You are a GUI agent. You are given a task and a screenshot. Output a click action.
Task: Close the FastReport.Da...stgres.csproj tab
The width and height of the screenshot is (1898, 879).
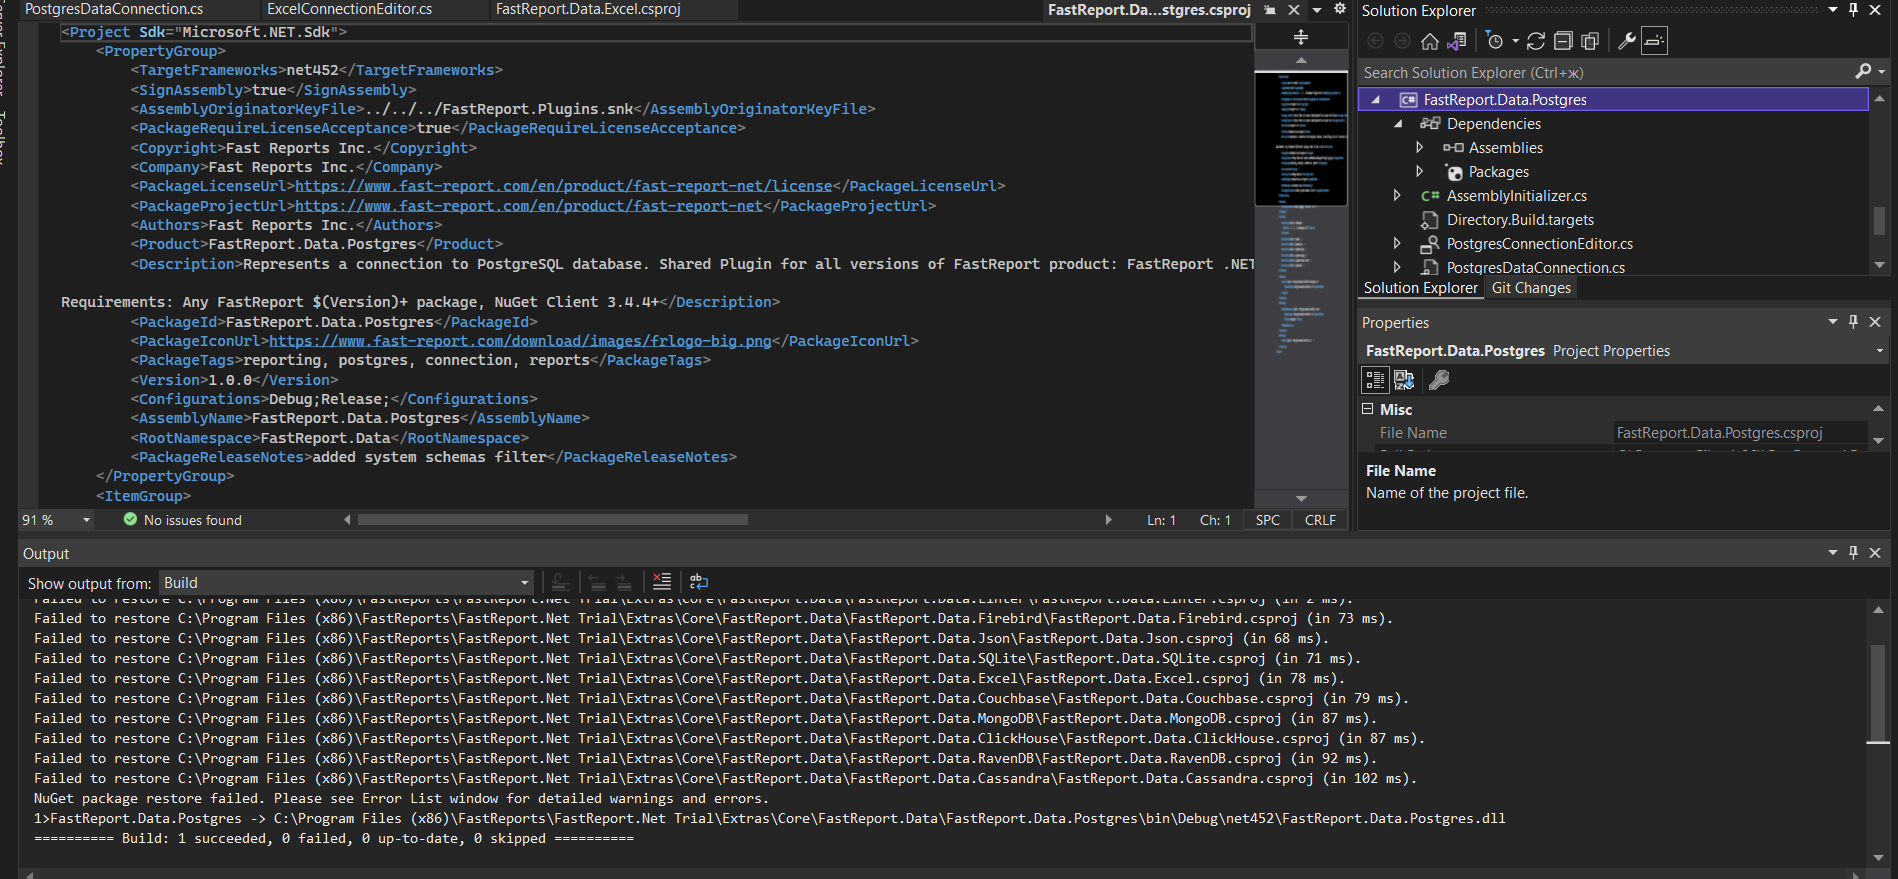coord(1294,10)
